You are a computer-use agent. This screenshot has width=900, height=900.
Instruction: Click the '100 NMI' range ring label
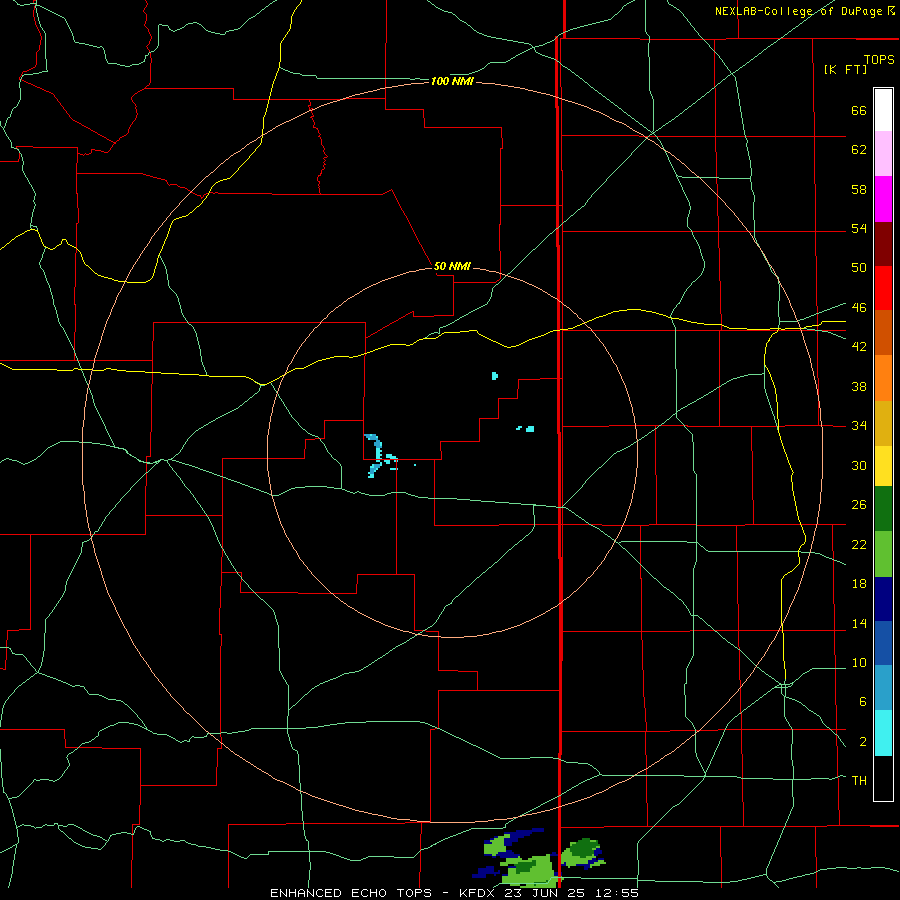452,82
